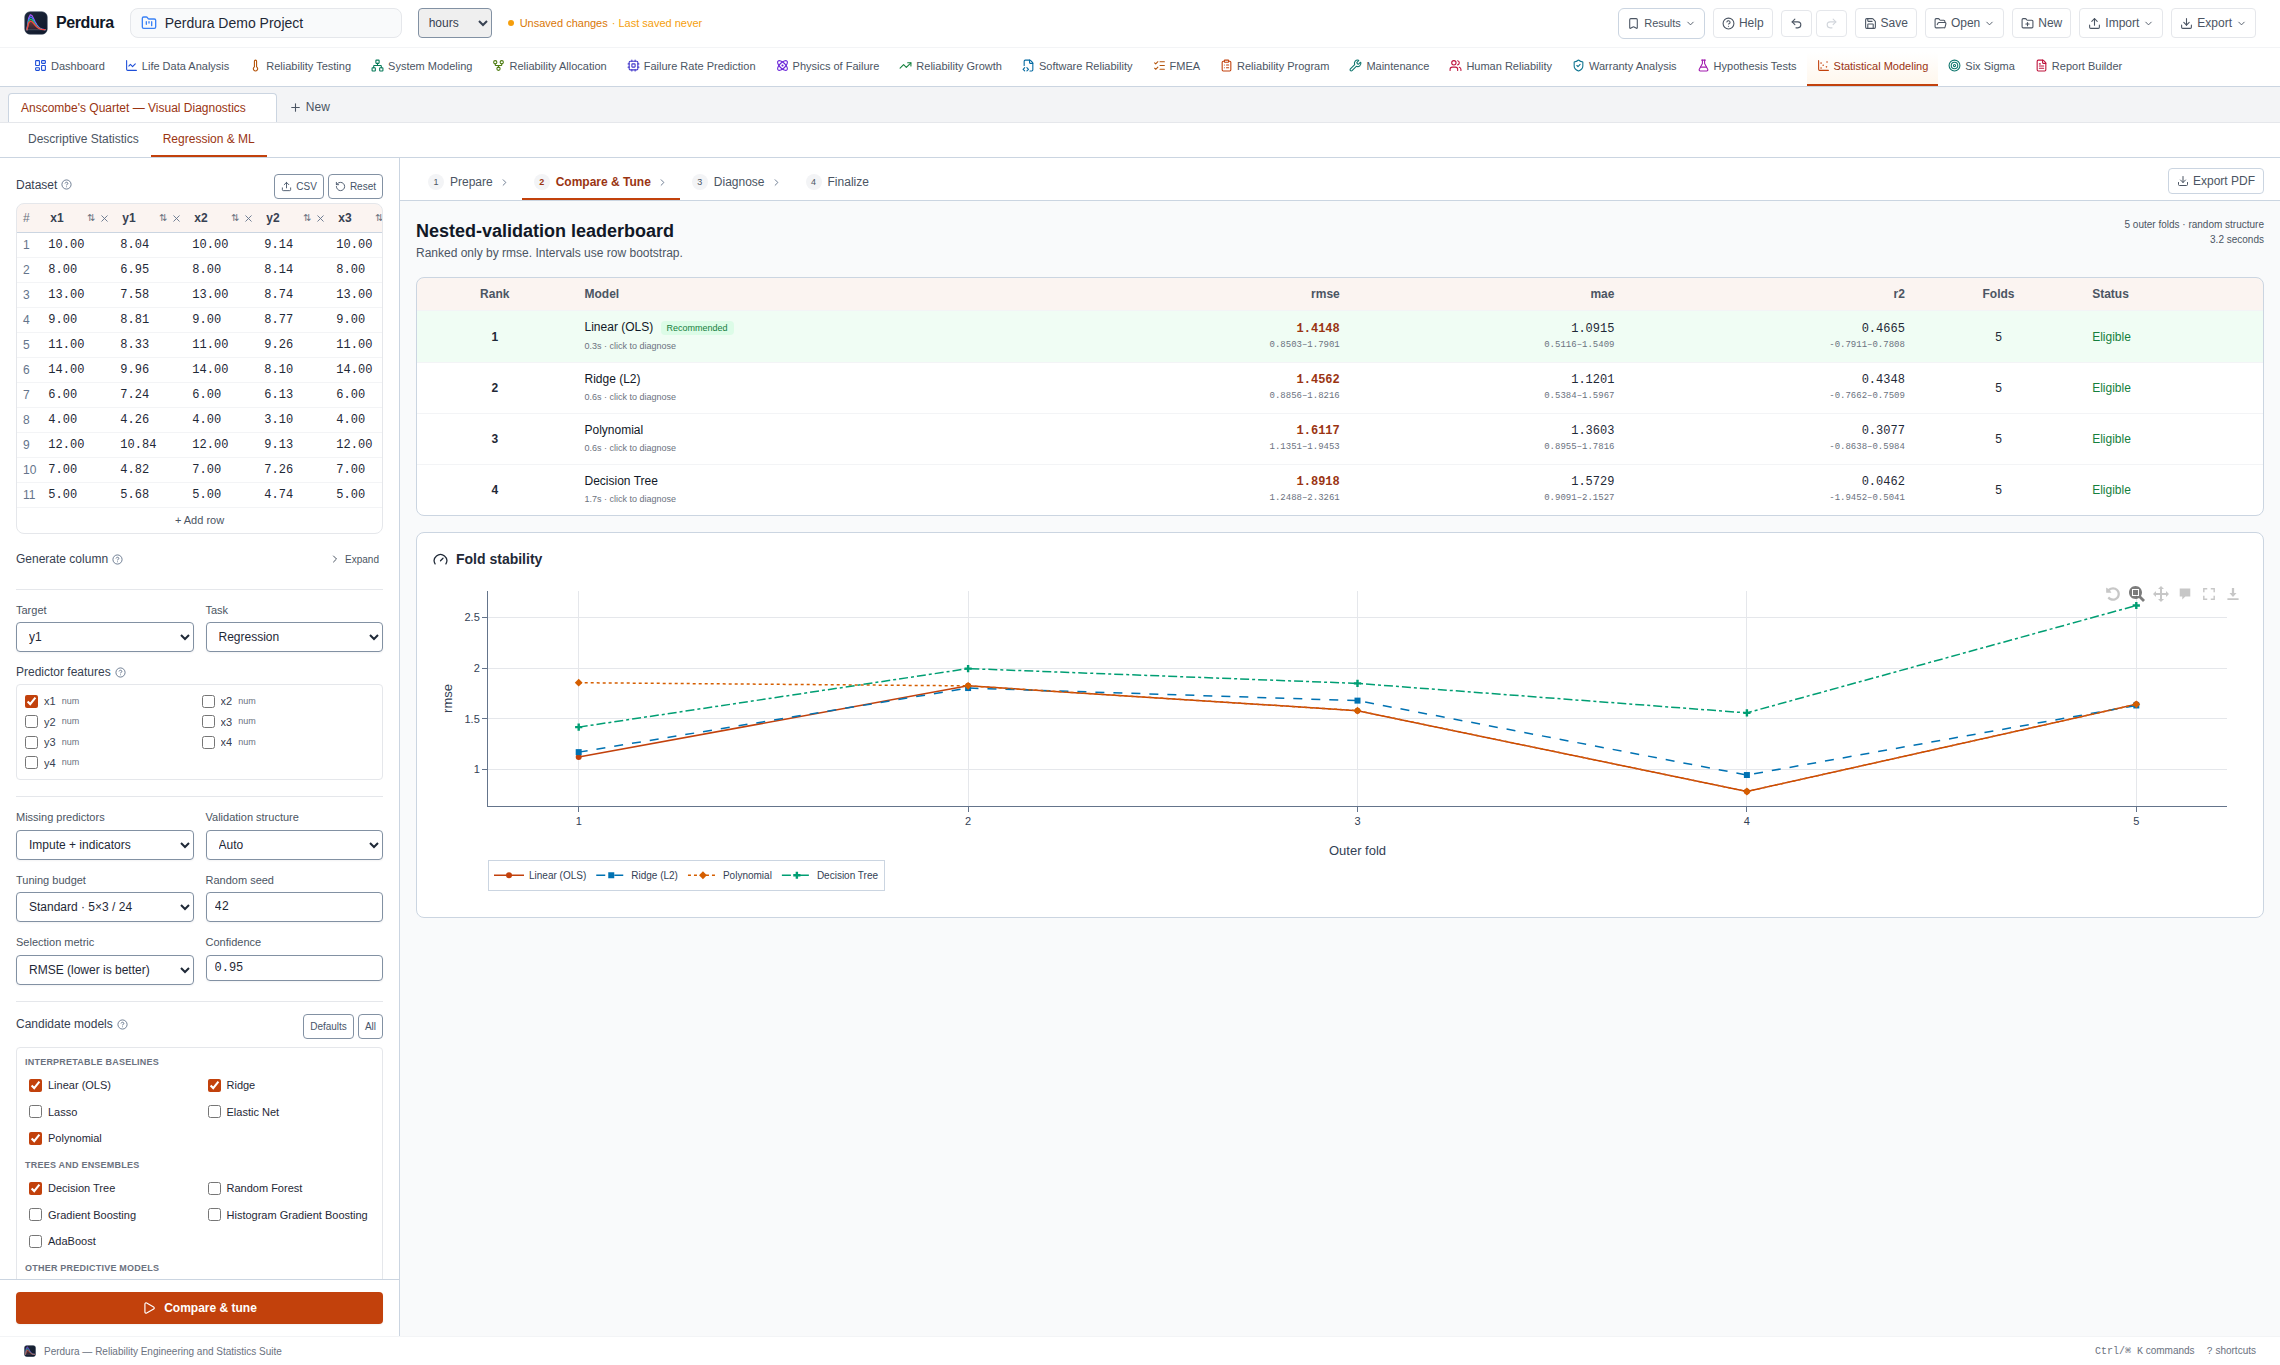This screenshot has height=1365, width=2280.
Task: Check the Lasso candidate model
Action: pos(36,1112)
